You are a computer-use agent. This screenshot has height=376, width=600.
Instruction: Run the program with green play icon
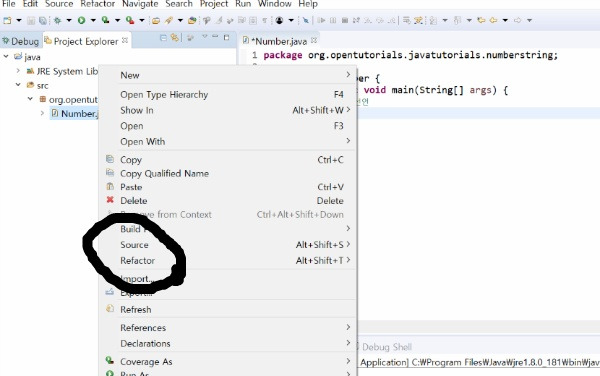82,20
